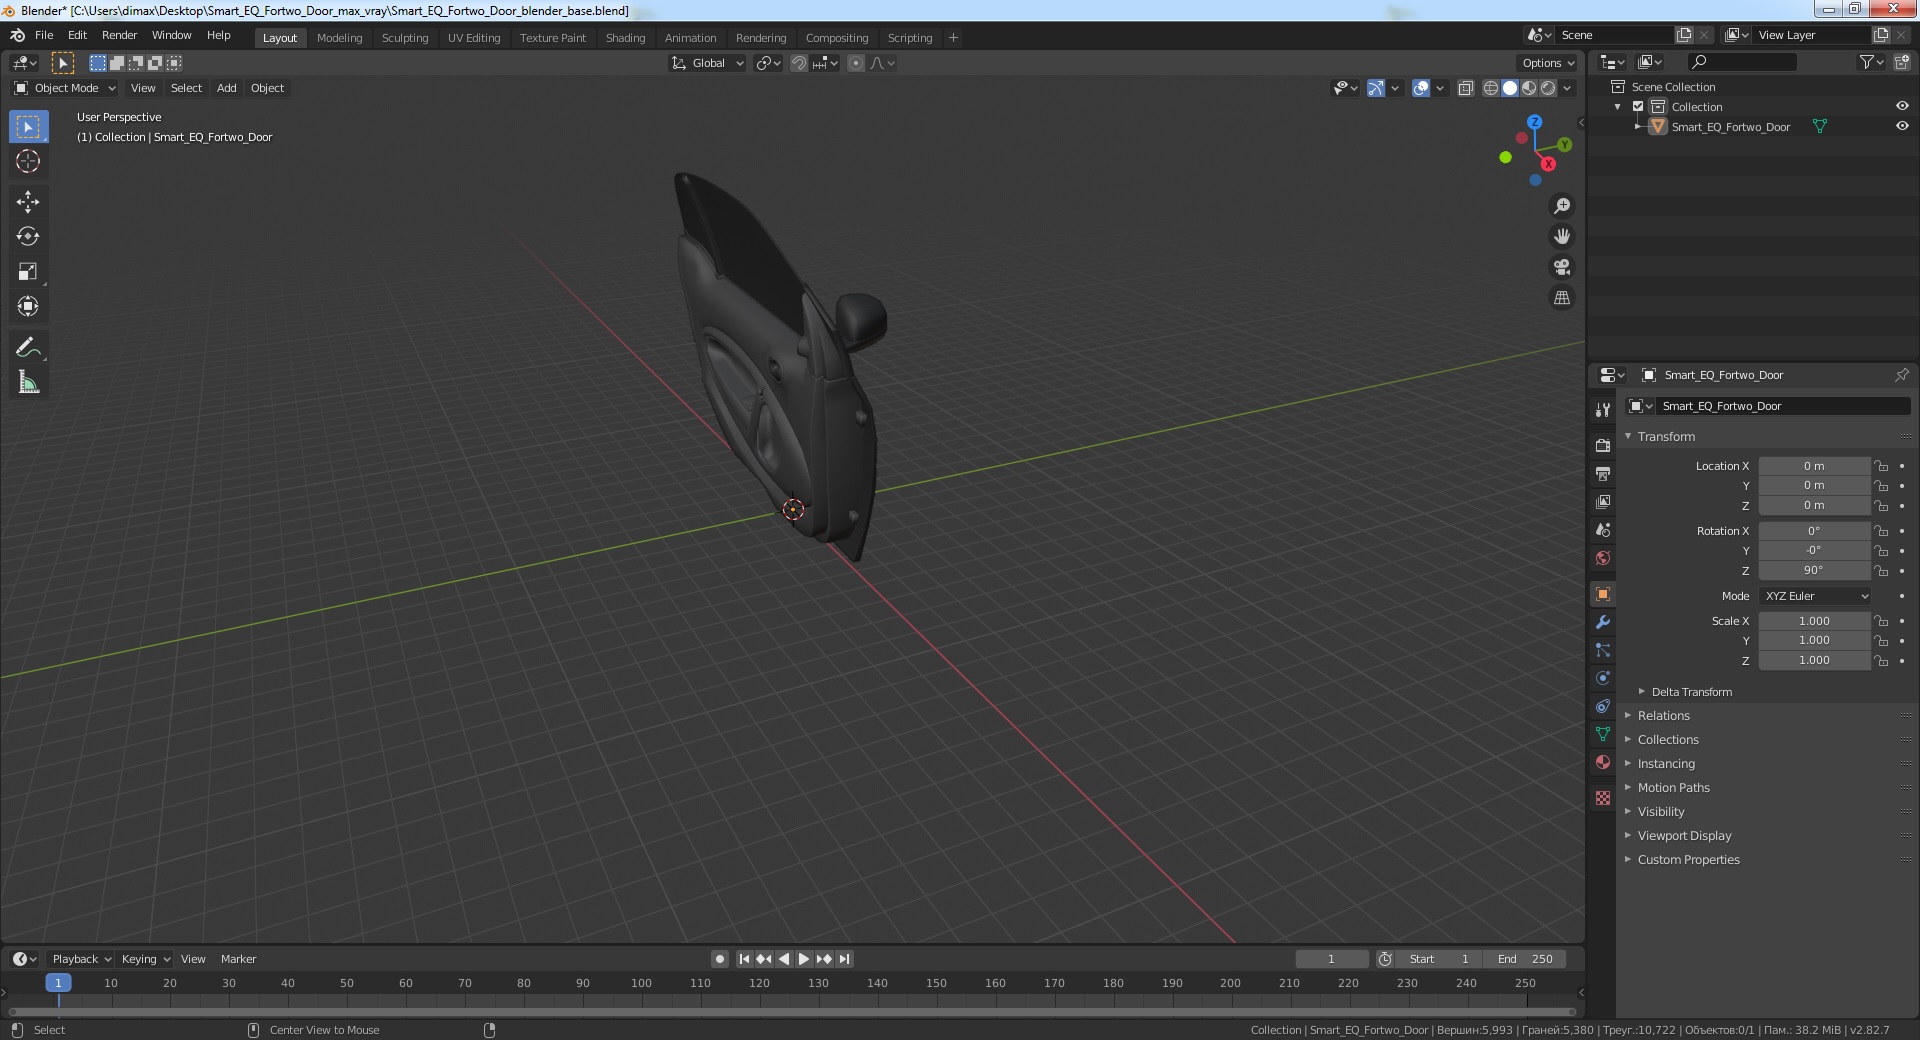Switch to the Shading workspace tab

(x=625, y=38)
